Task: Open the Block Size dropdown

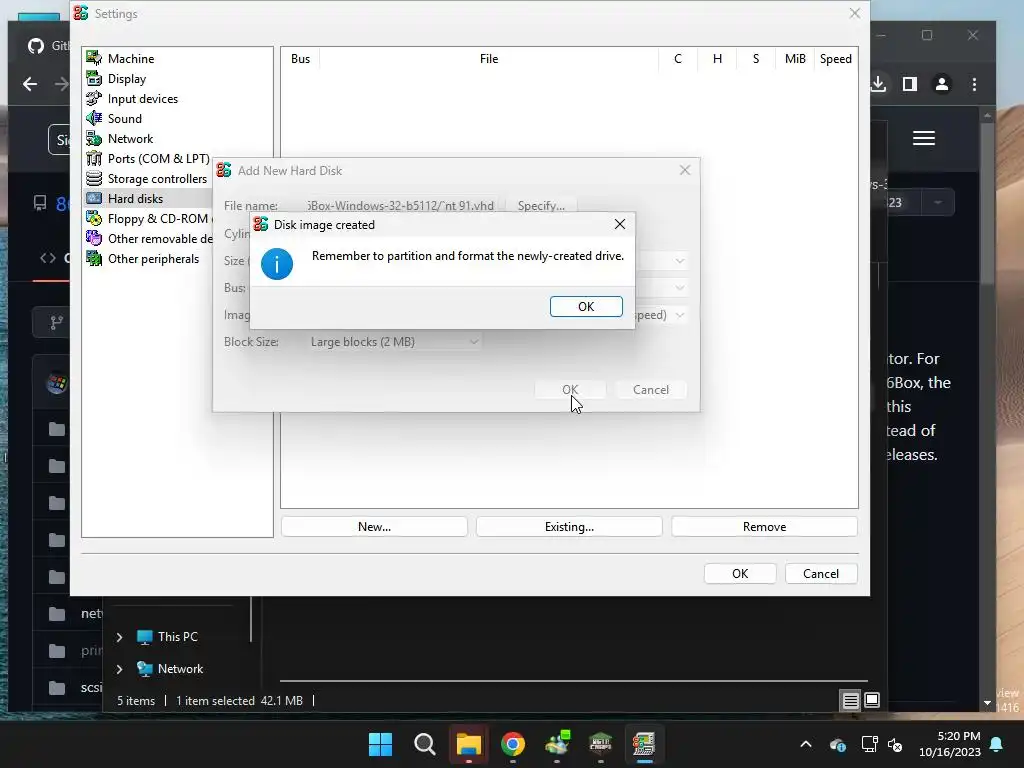Action: coord(394,342)
